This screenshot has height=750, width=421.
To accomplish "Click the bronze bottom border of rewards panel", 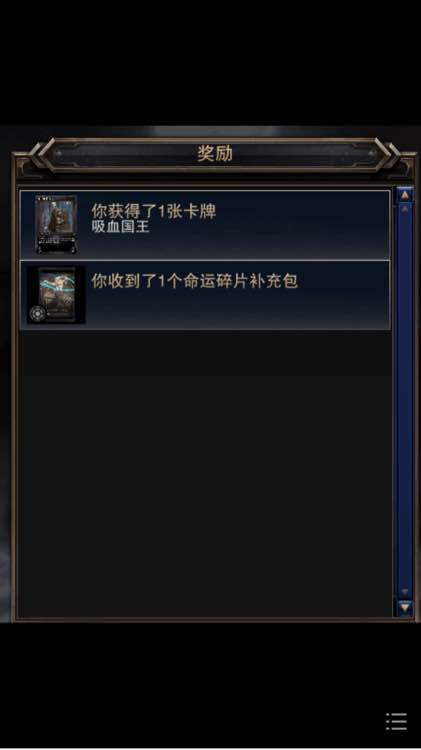I will (x=210, y=620).
